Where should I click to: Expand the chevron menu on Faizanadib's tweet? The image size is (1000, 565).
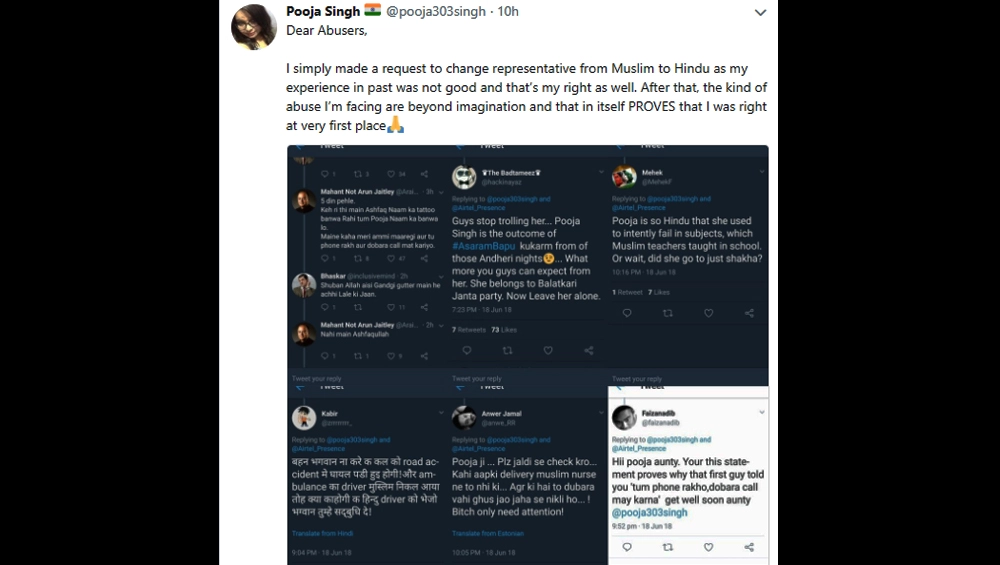click(x=760, y=412)
